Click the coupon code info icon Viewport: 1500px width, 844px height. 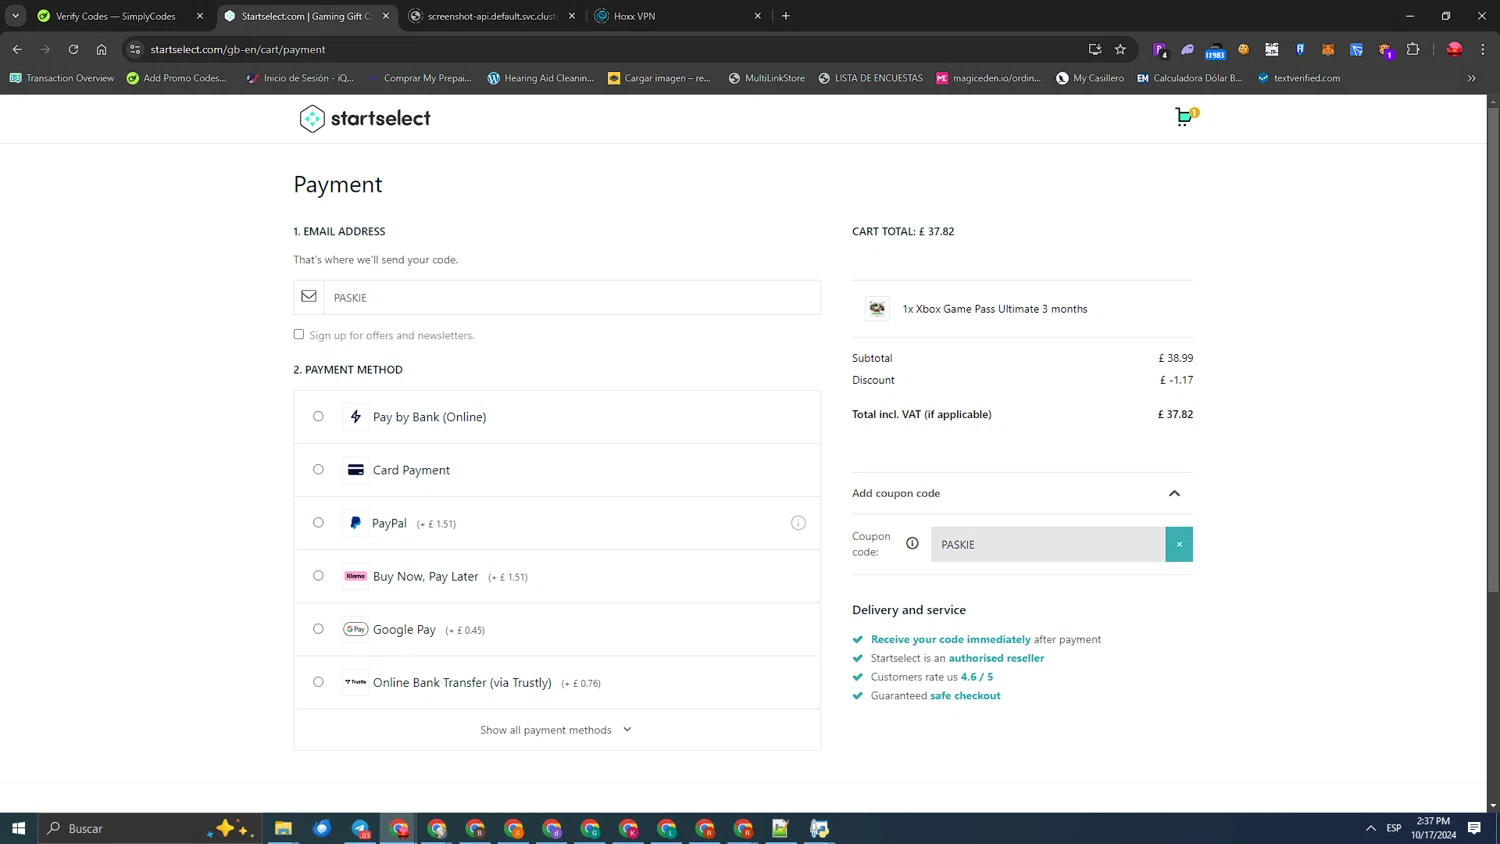pos(912,543)
